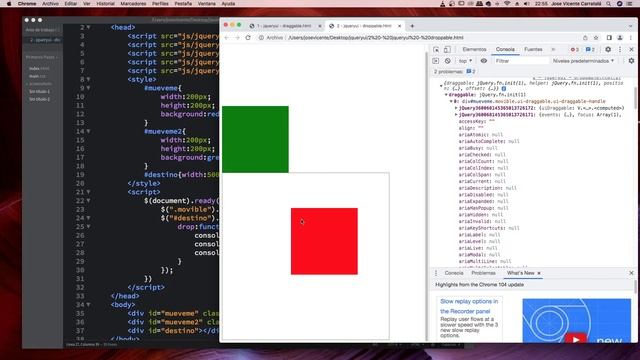Click the site info icon before Archivo

(x=261, y=38)
